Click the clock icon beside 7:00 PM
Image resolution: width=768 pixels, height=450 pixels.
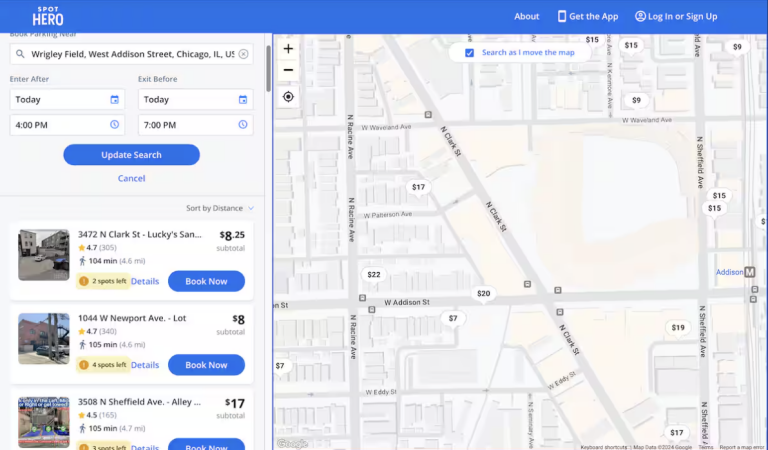(x=242, y=124)
